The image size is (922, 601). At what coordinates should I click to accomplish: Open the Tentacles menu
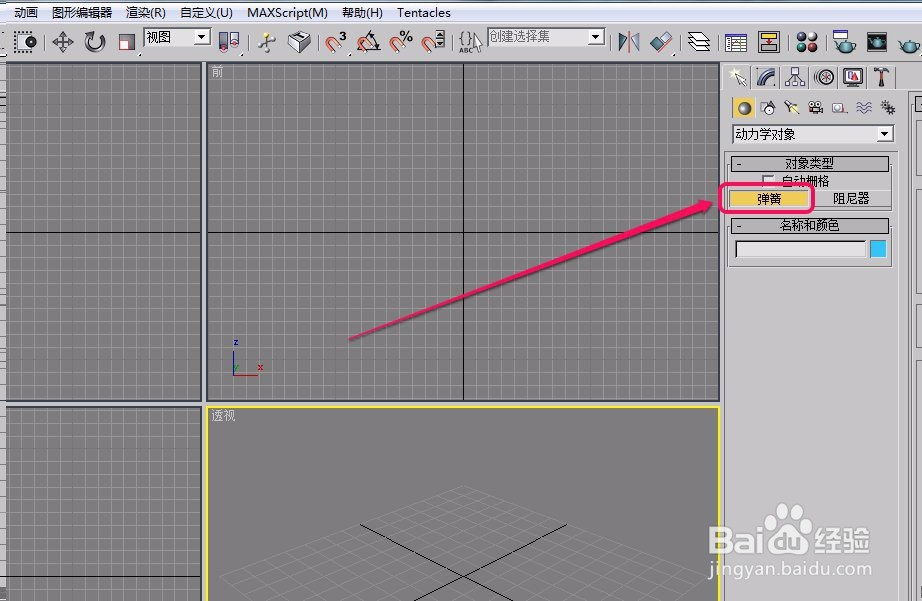(x=423, y=12)
